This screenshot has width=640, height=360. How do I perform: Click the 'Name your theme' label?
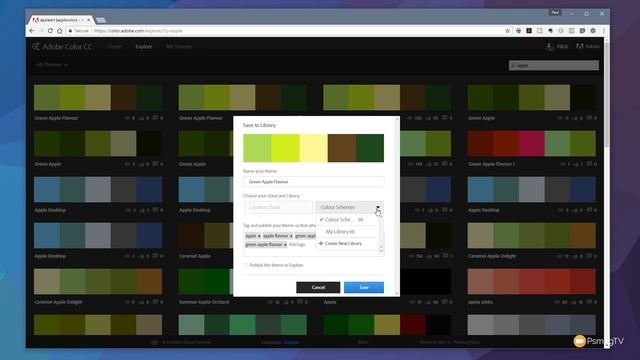[260, 171]
